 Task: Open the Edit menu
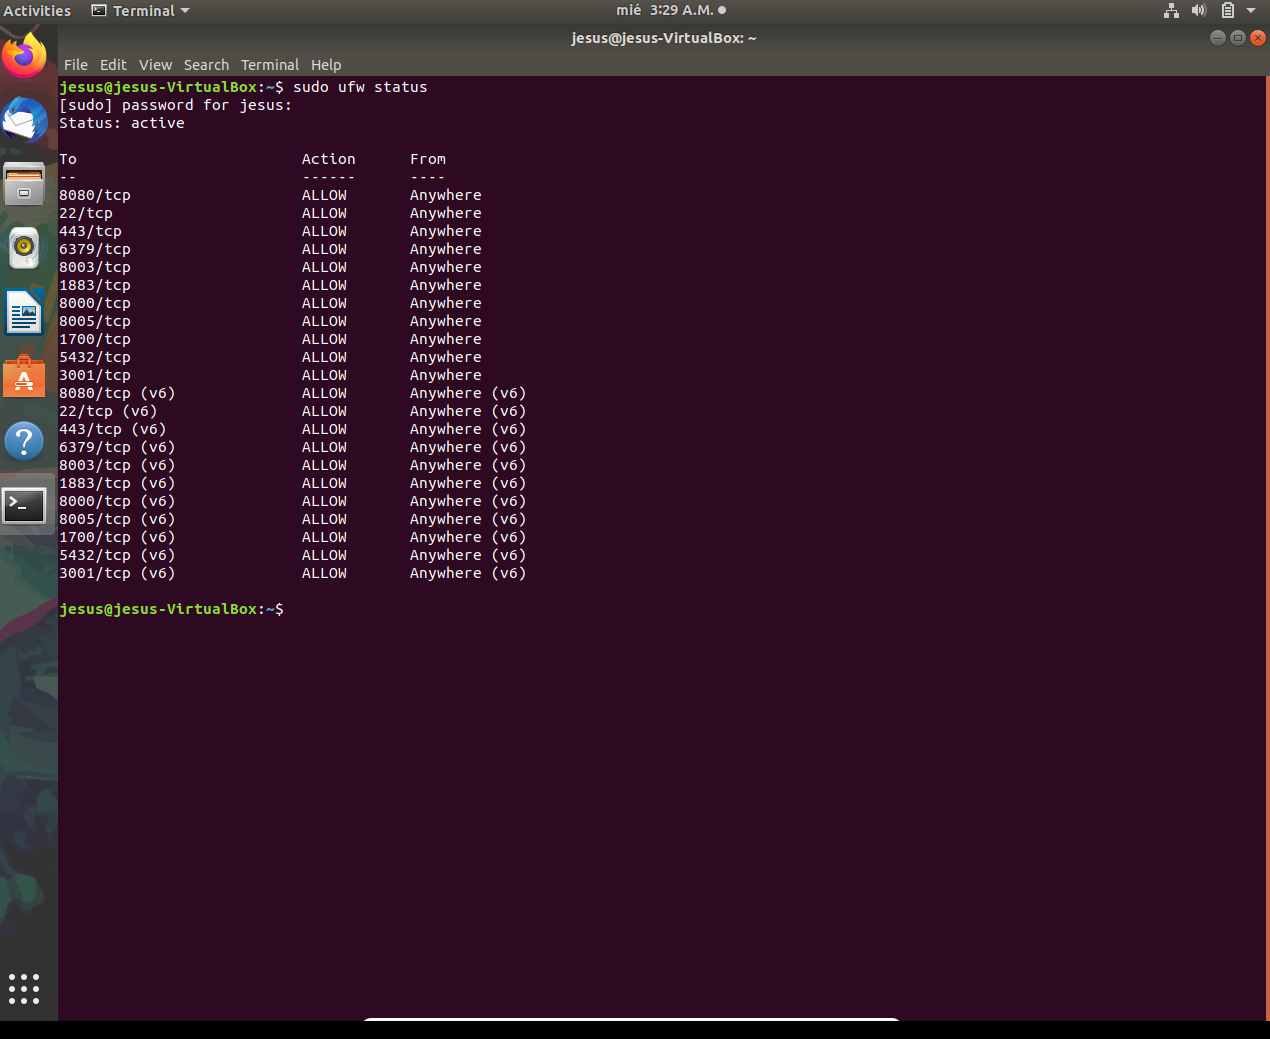pyautogui.click(x=113, y=65)
